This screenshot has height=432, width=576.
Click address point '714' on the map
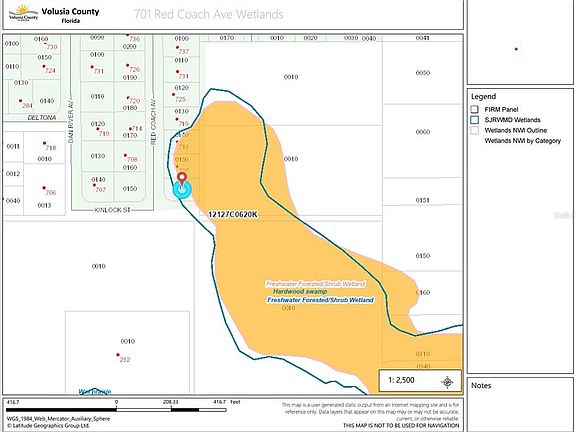click(136, 129)
